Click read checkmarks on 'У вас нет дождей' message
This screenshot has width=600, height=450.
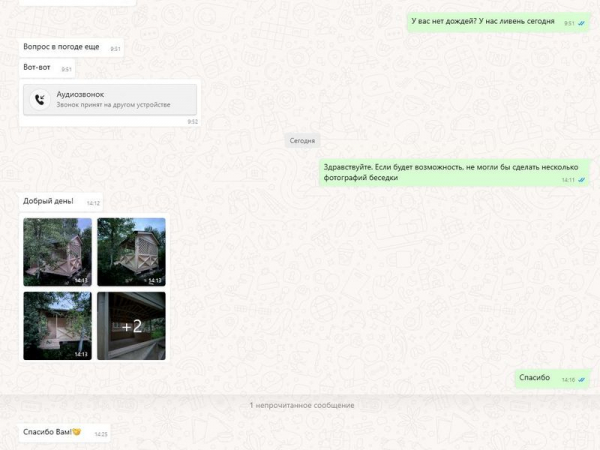tap(582, 23)
